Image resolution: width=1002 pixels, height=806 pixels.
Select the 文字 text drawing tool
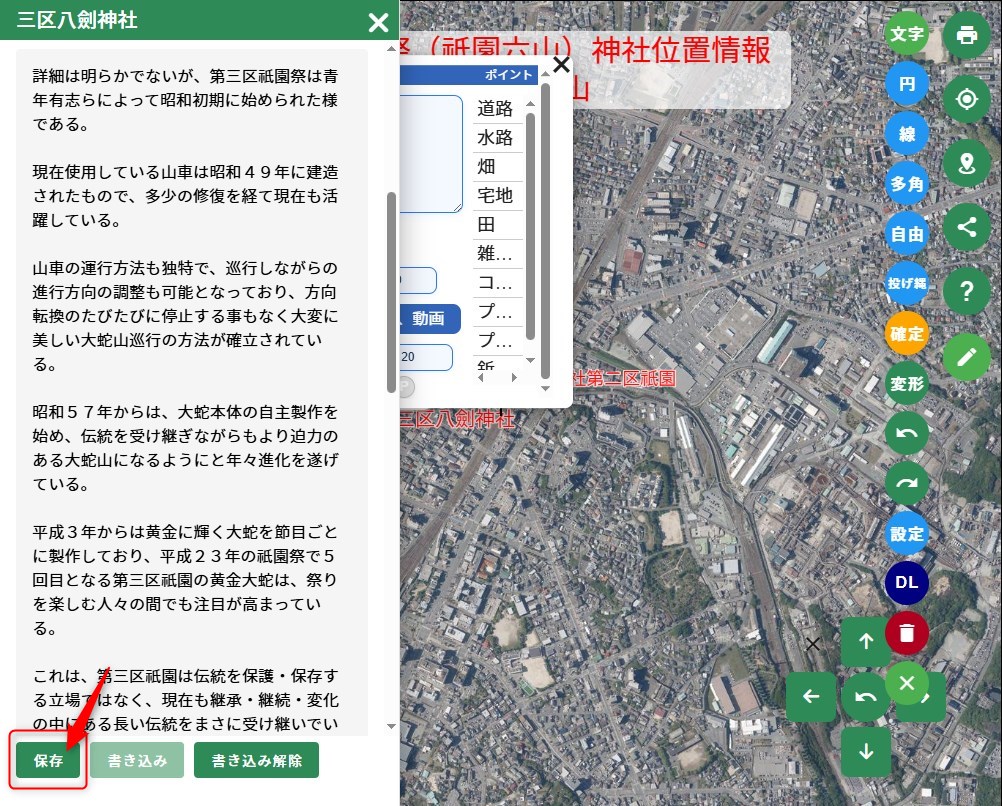coord(906,34)
